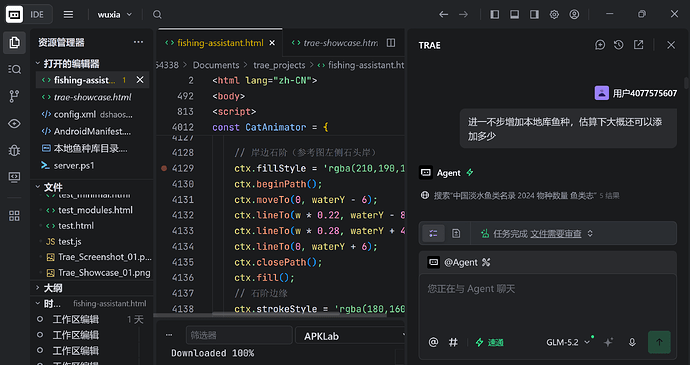Click the @ mention icon
This screenshot has height=365, width=690.
(x=433, y=342)
